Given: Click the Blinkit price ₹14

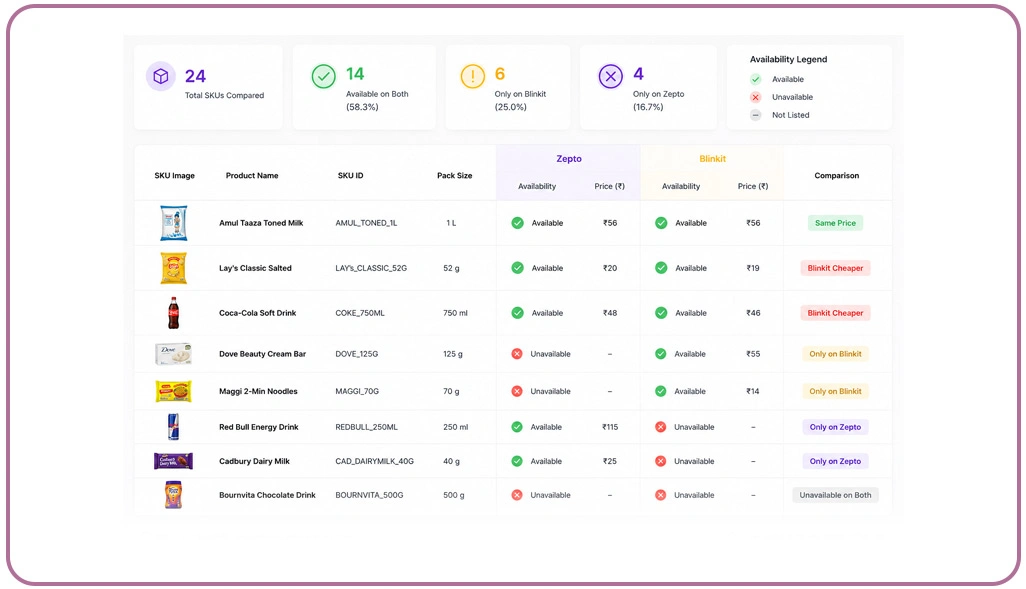Looking at the screenshot, I should point(753,391).
